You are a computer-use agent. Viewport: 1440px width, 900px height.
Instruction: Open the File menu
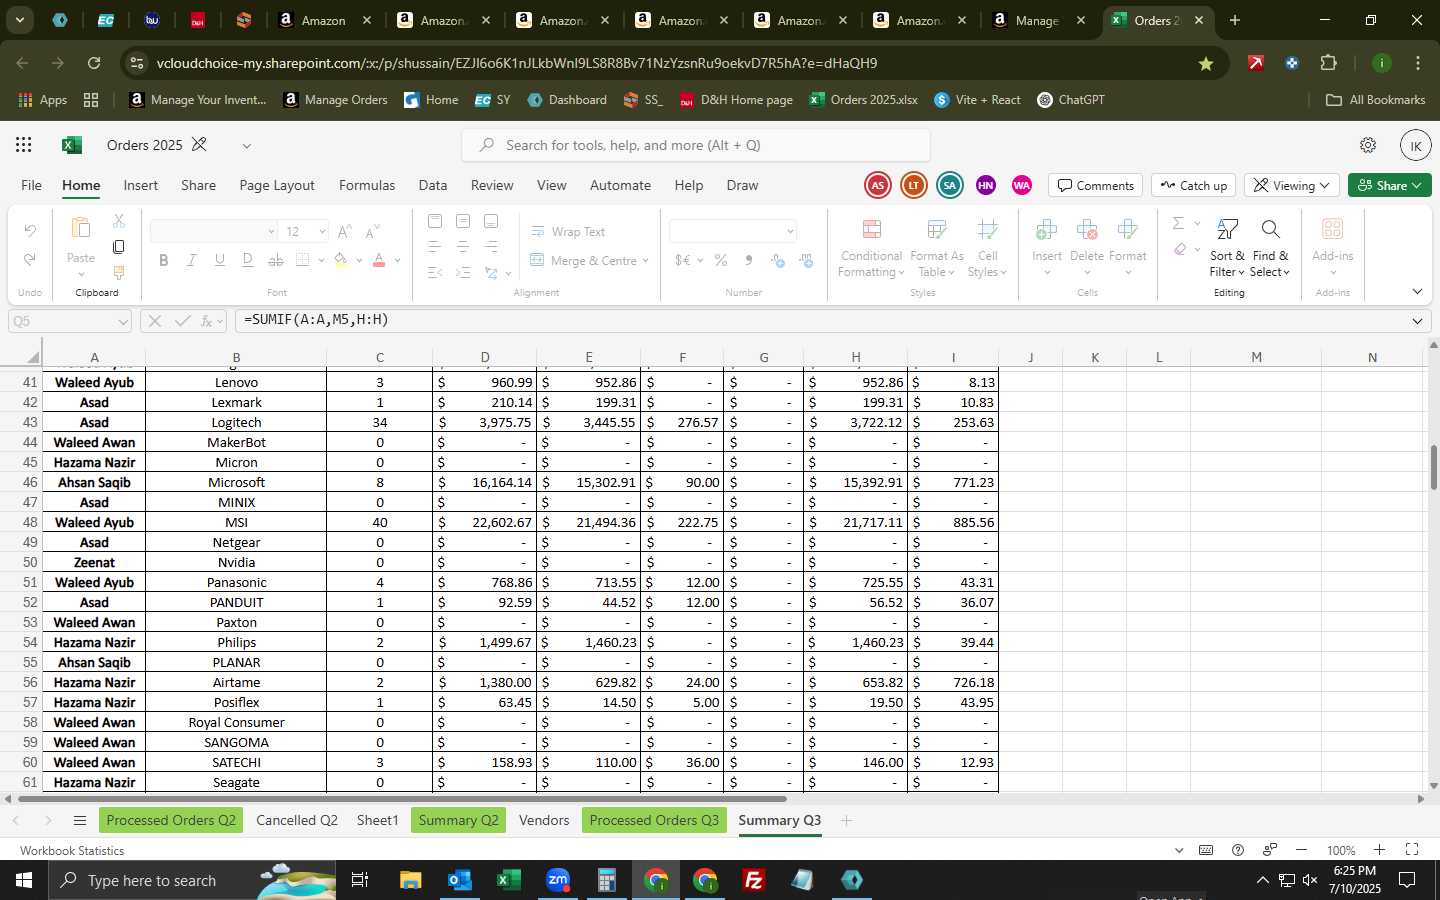coord(32,186)
